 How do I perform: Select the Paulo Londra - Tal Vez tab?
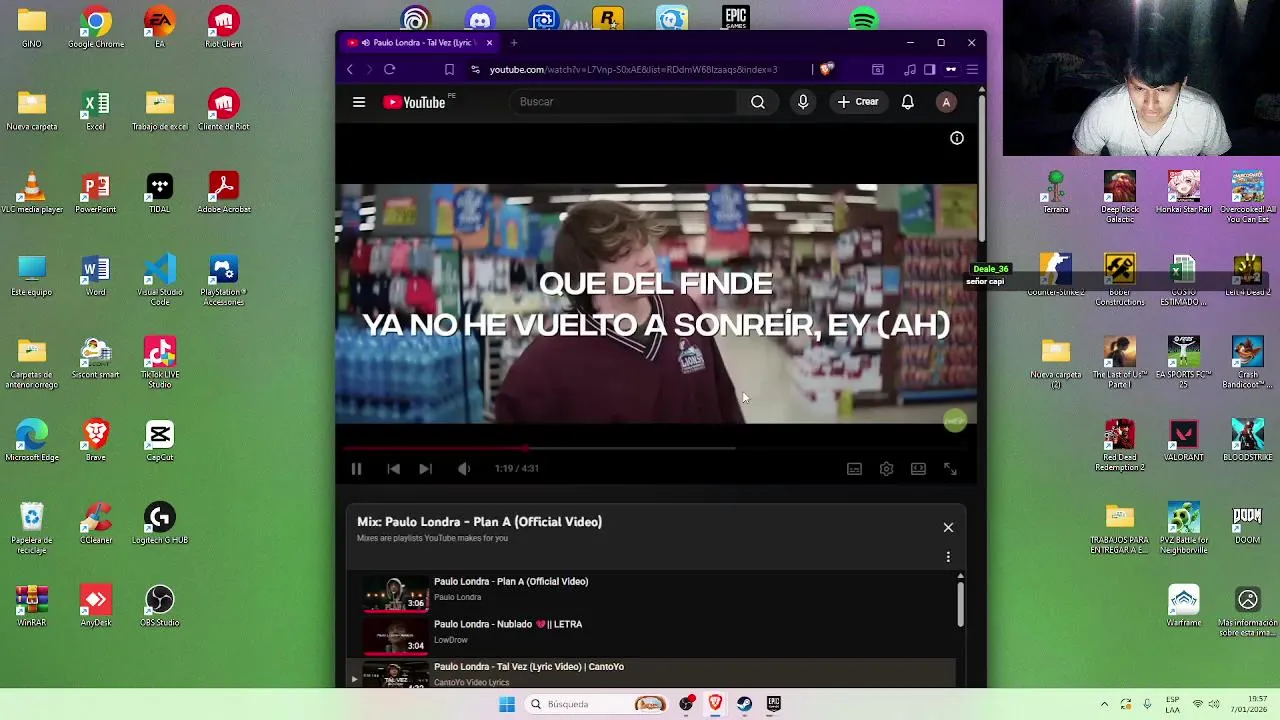(x=417, y=43)
